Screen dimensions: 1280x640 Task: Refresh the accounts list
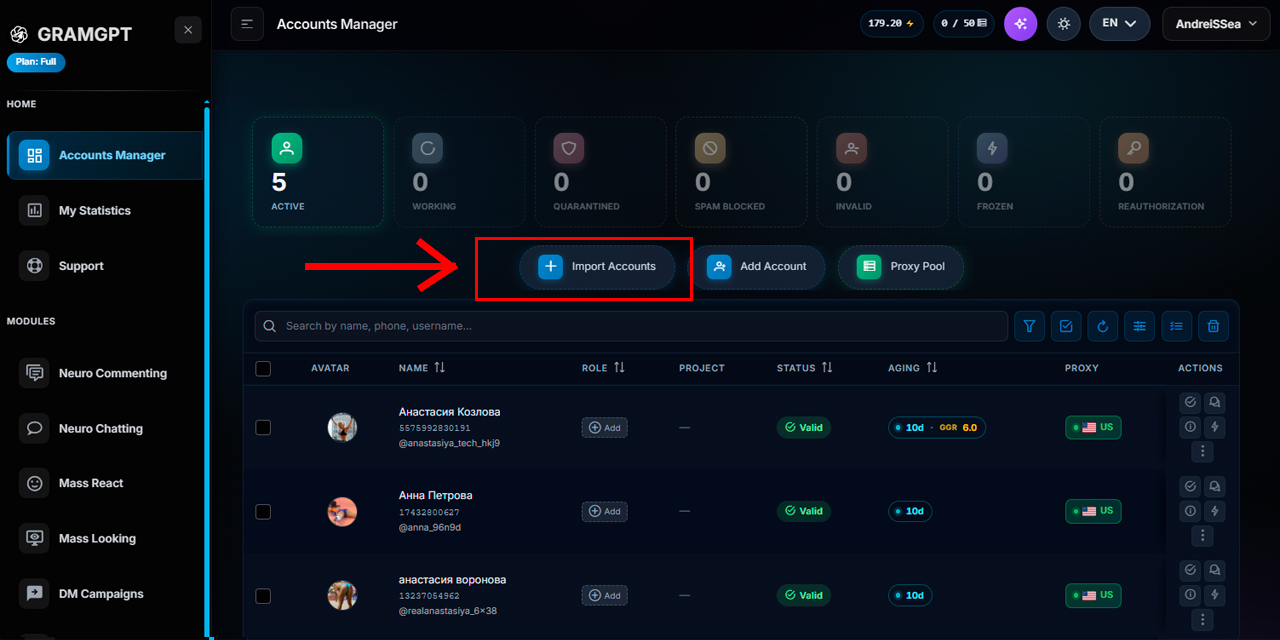1103,326
